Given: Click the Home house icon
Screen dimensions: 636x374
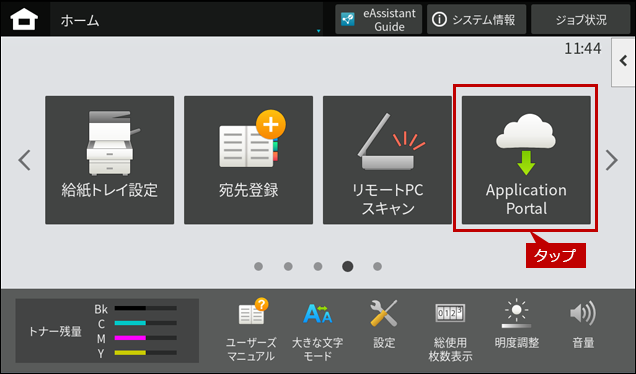Looking at the screenshot, I should coord(24,19).
